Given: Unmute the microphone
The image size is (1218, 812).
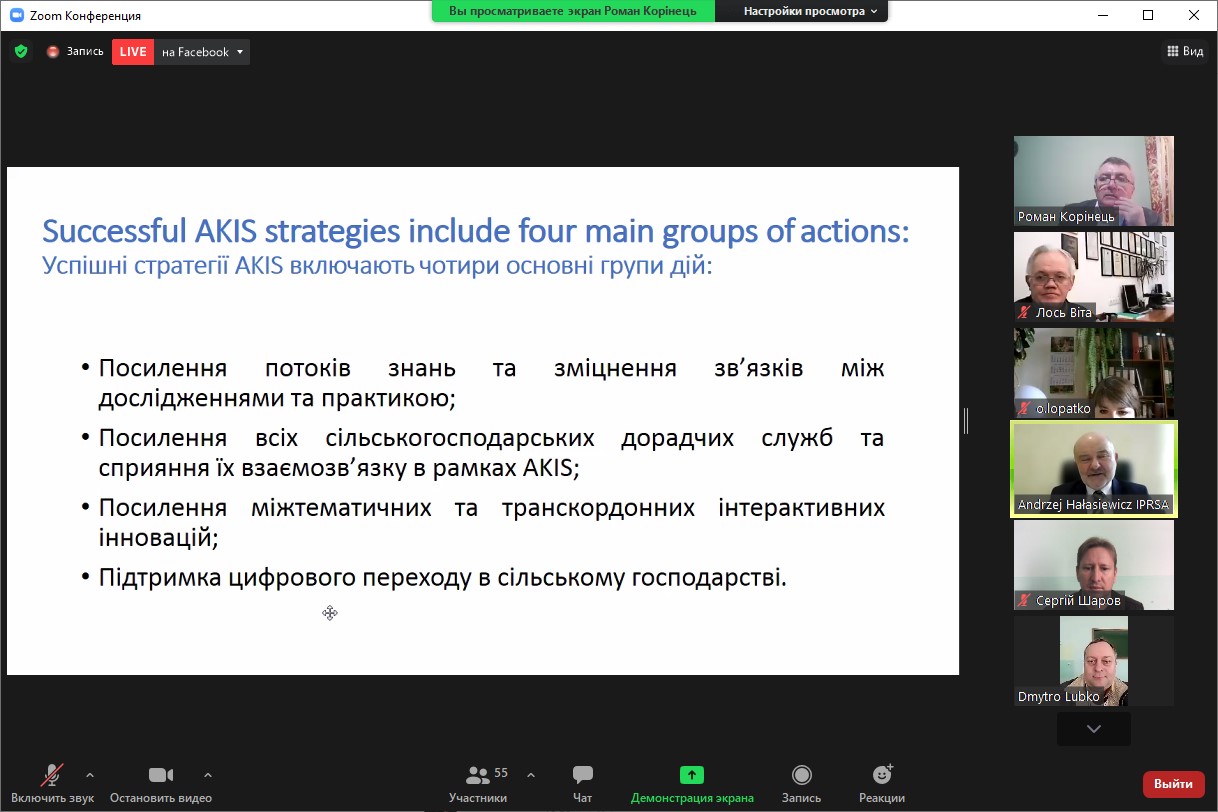Looking at the screenshot, I should [x=52, y=783].
